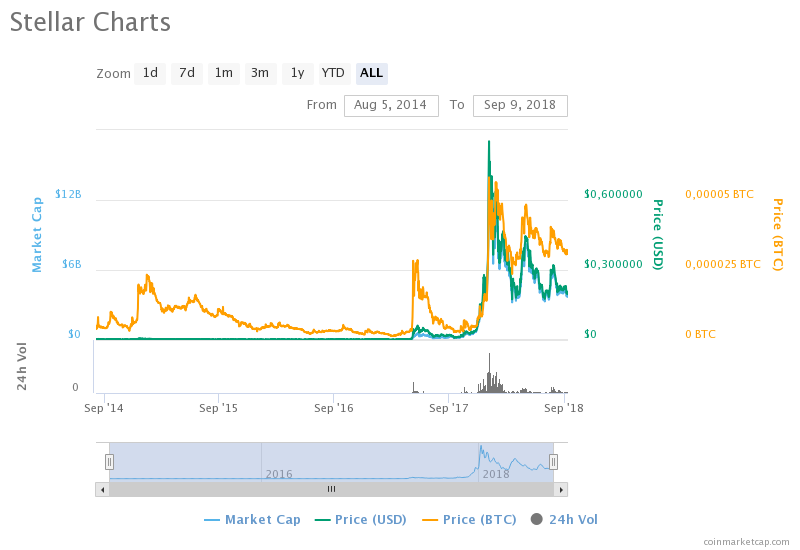Select the YTD zoom range
Viewport: 800px width, 550px height.
(333, 73)
